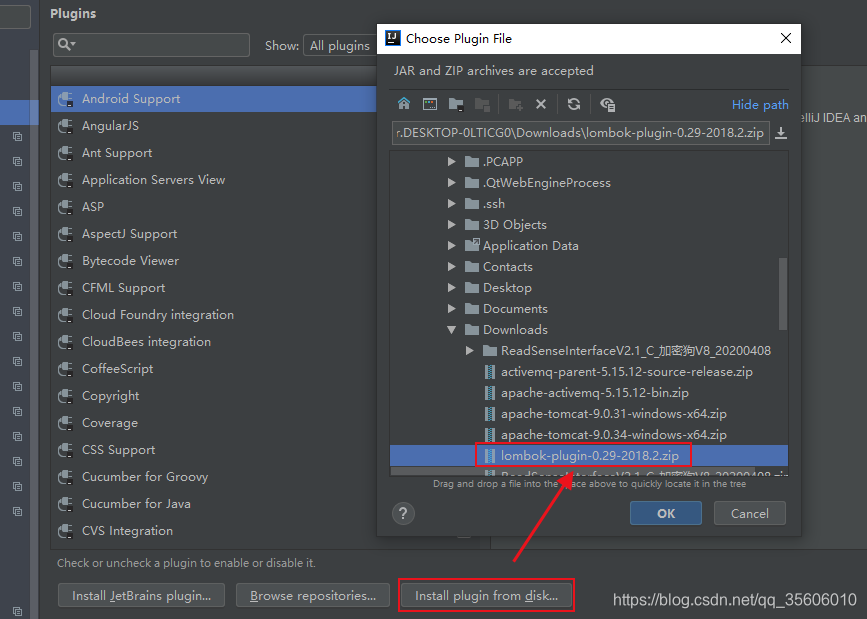Expand the Contacts folder
The image size is (867, 619).
point(452,267)
